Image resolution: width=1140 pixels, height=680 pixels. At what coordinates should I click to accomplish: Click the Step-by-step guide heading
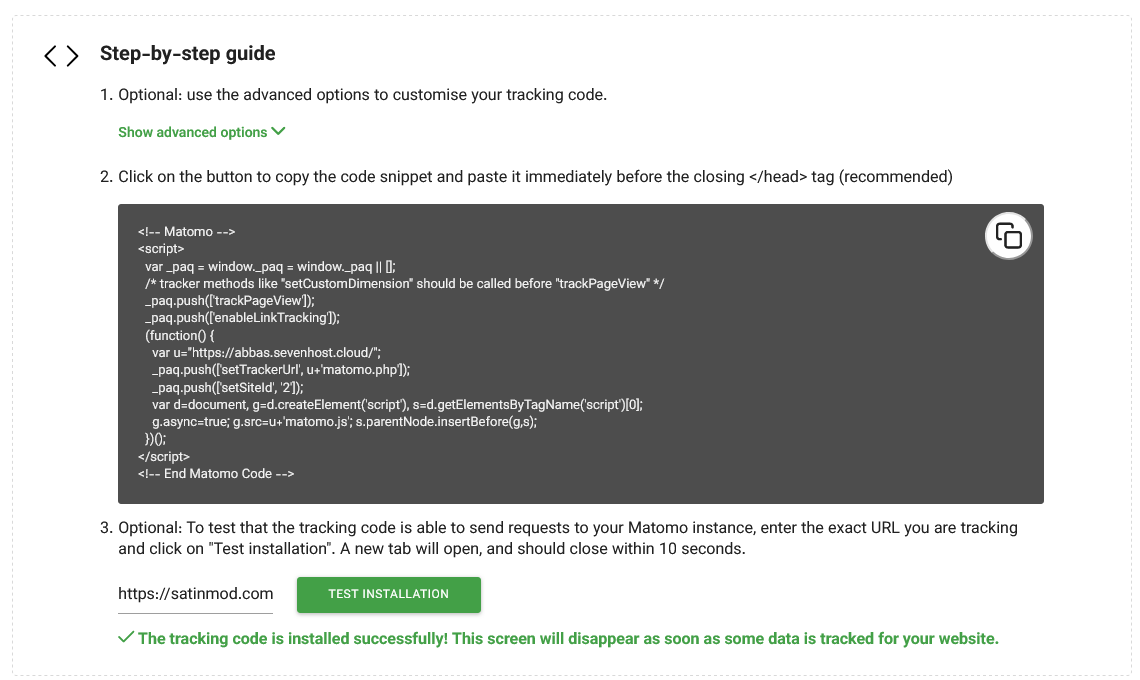click(x=188, y=53)
